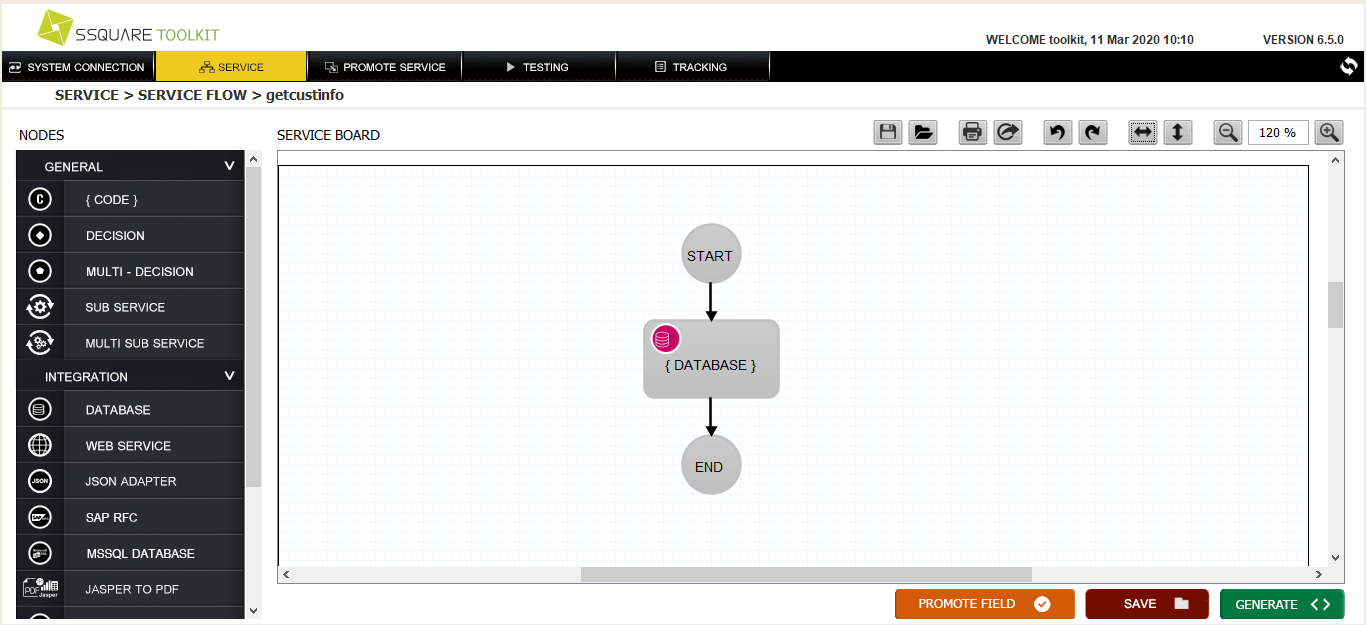Viewport: 1366px width, 625px height.
Task: Click the JASPER TO PDF icon
Action: [x=40, y=589]
